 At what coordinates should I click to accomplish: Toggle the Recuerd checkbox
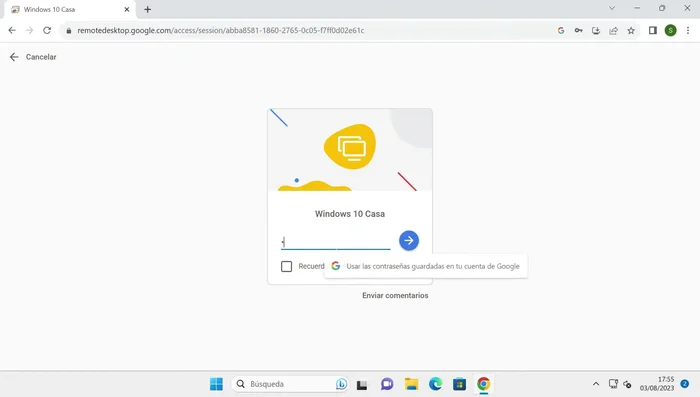pos(287,267)
